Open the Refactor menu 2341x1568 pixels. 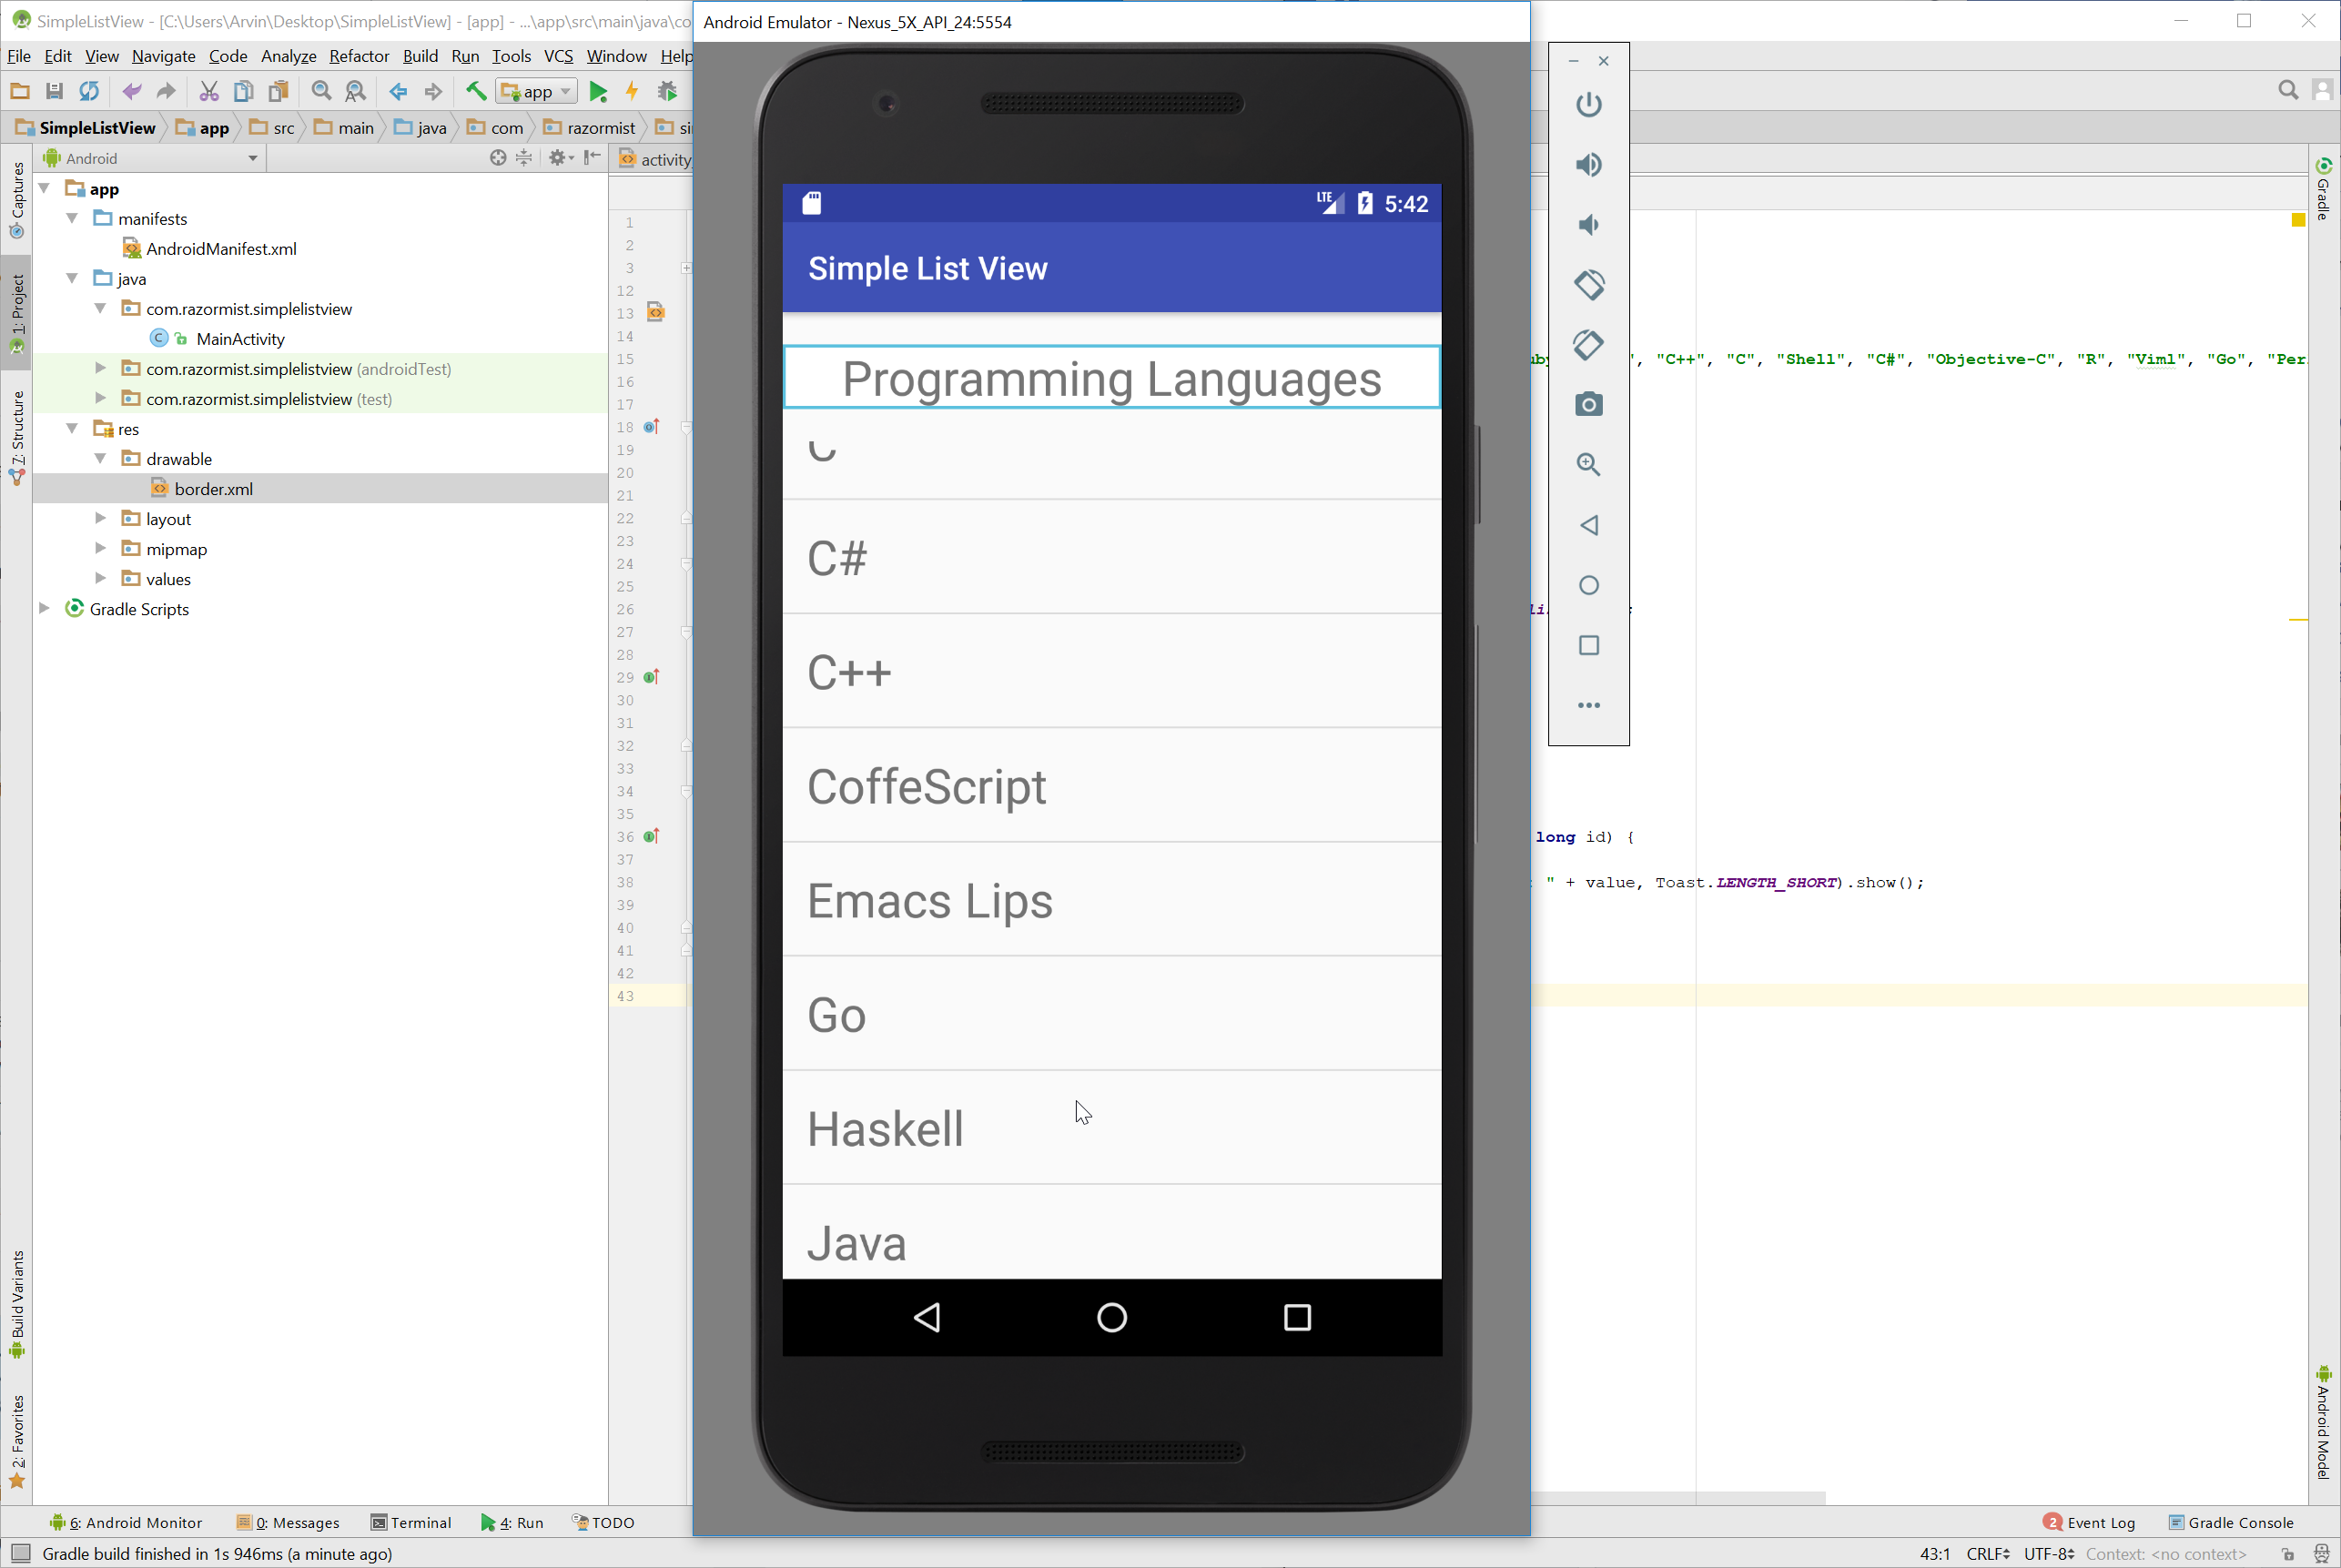[359, 56]
